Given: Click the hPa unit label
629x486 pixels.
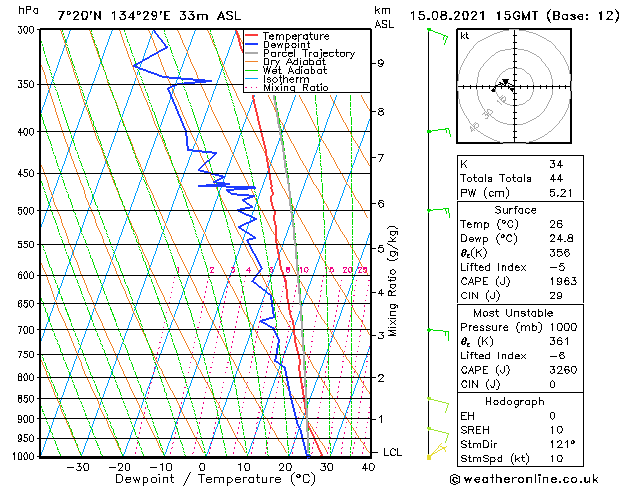Looking at the screenshot, I should (x=28, y=11).
